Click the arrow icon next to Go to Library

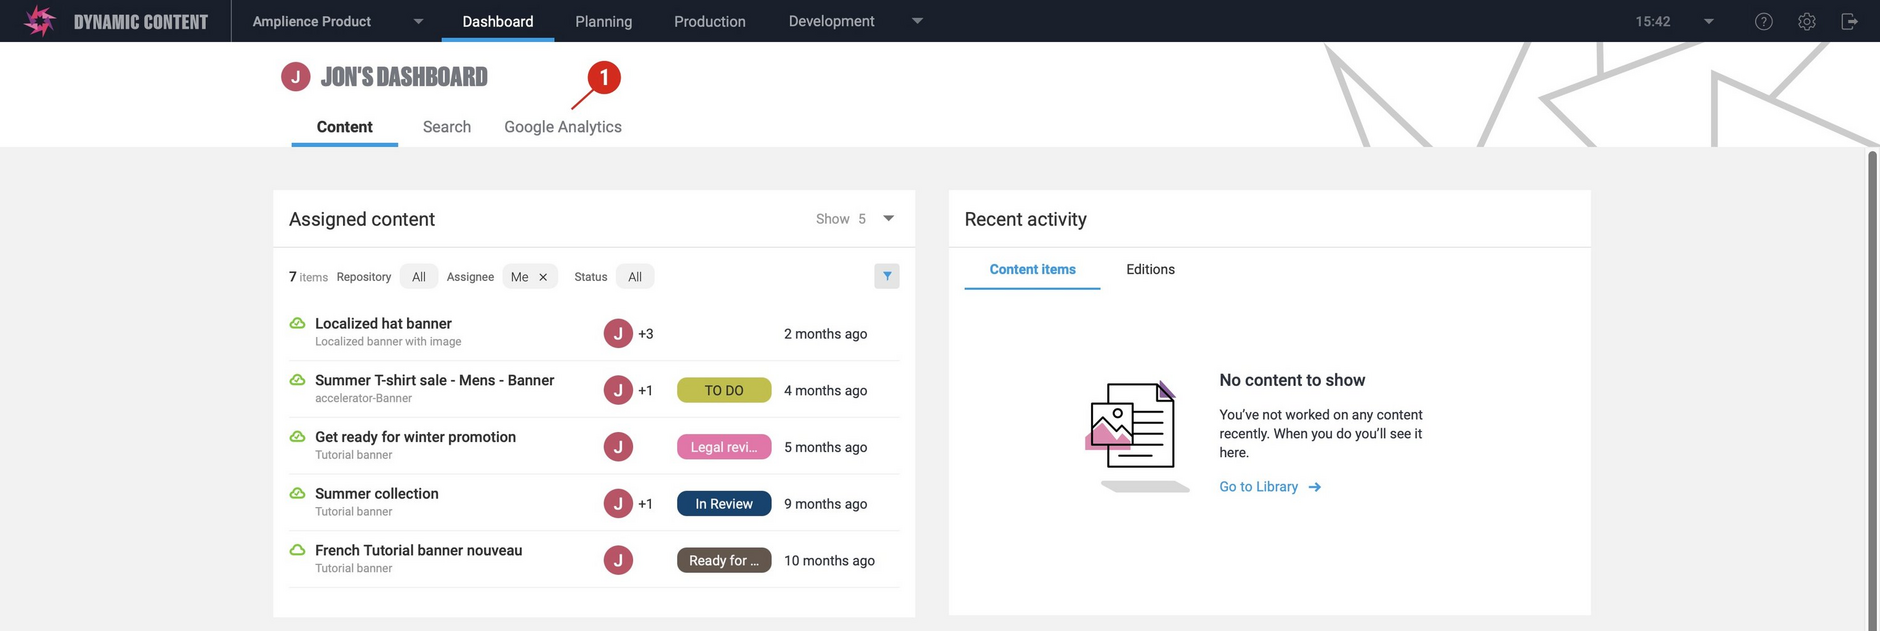(1315, 487)
